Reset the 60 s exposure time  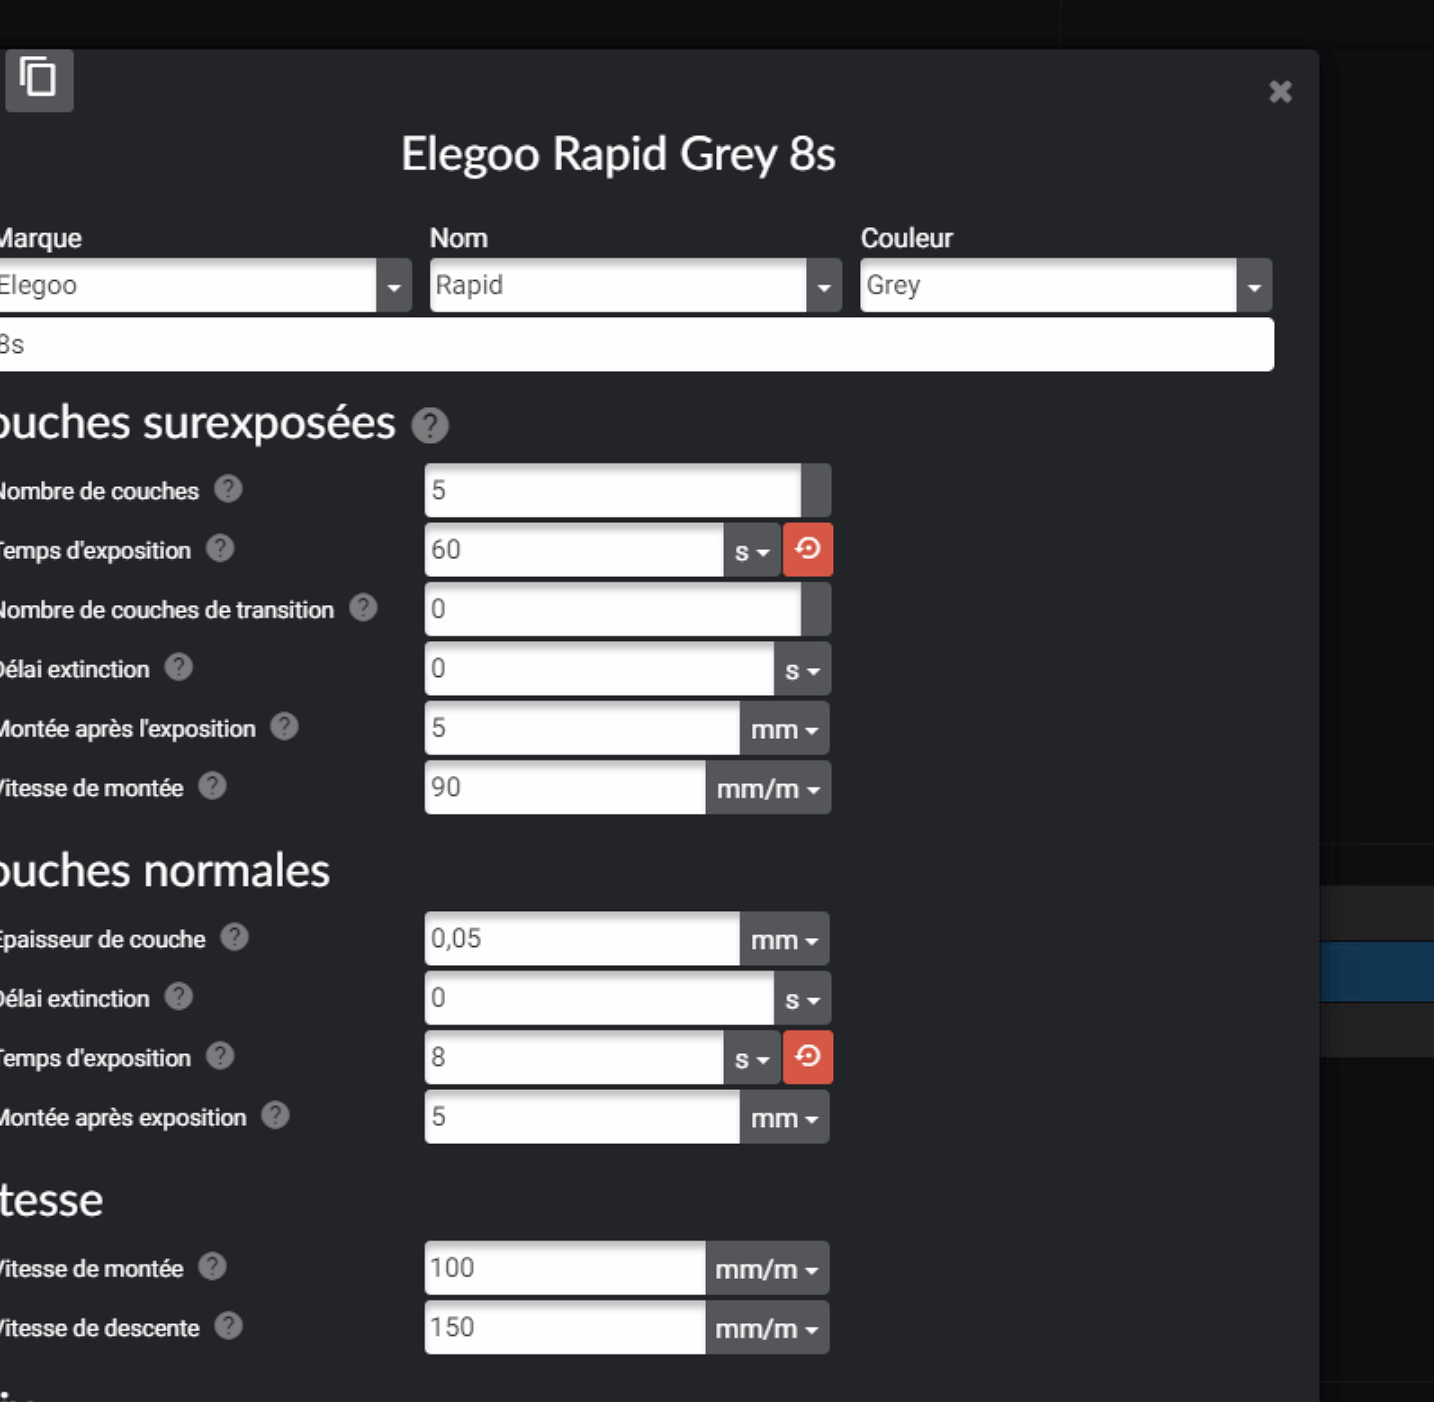click(x=808, y=550)
